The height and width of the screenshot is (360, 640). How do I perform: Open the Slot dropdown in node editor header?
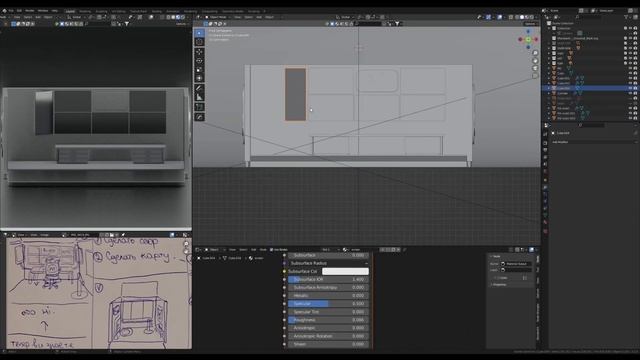(329, 249)
